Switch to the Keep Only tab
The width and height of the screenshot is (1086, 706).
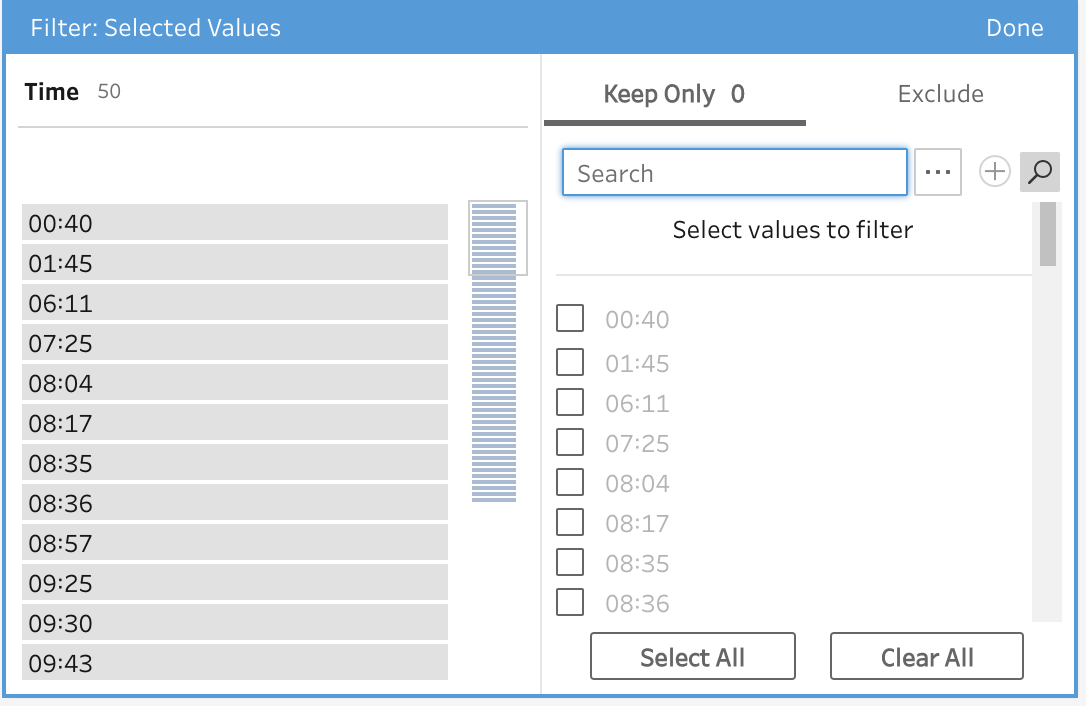pos(674,95)
